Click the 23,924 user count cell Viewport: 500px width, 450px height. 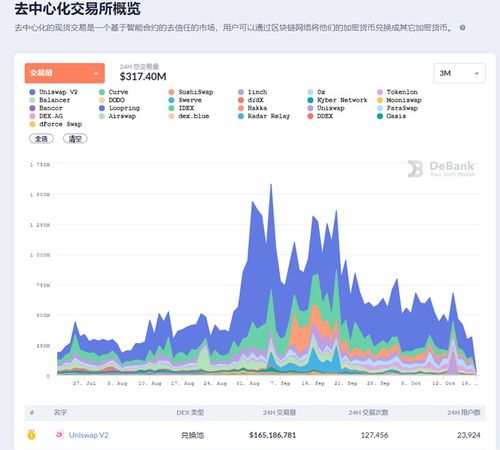(x=469, y=435)
